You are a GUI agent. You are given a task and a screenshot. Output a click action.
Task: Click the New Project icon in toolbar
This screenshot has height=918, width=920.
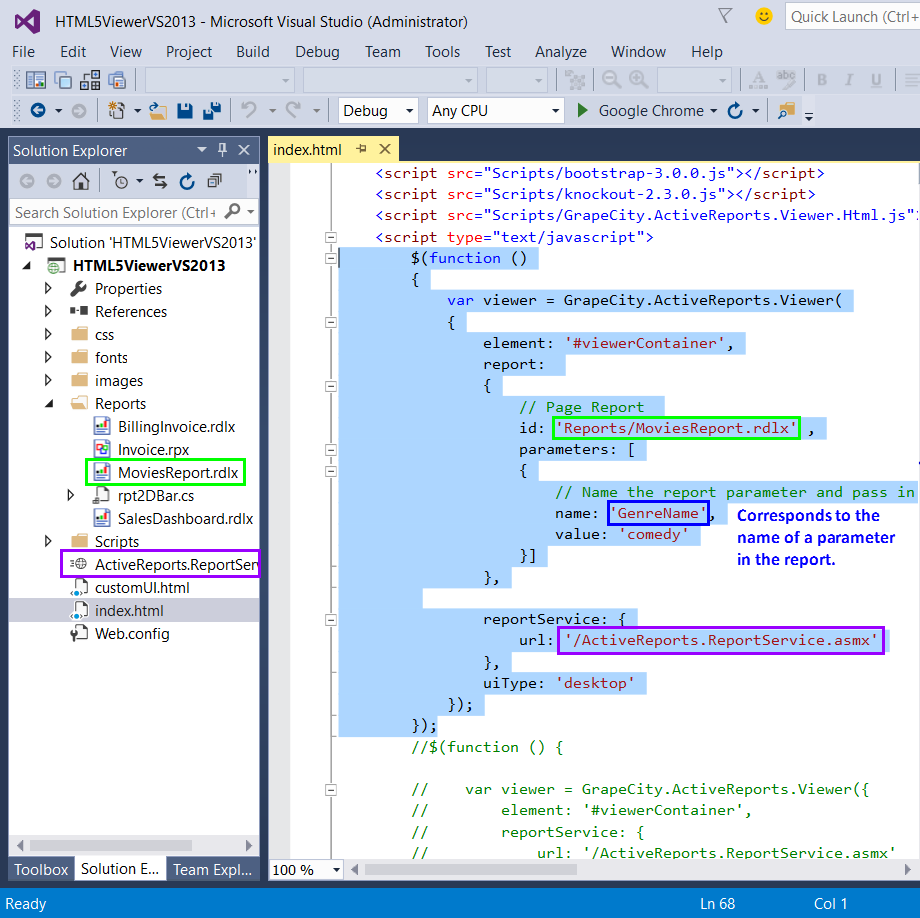[116, 110]
